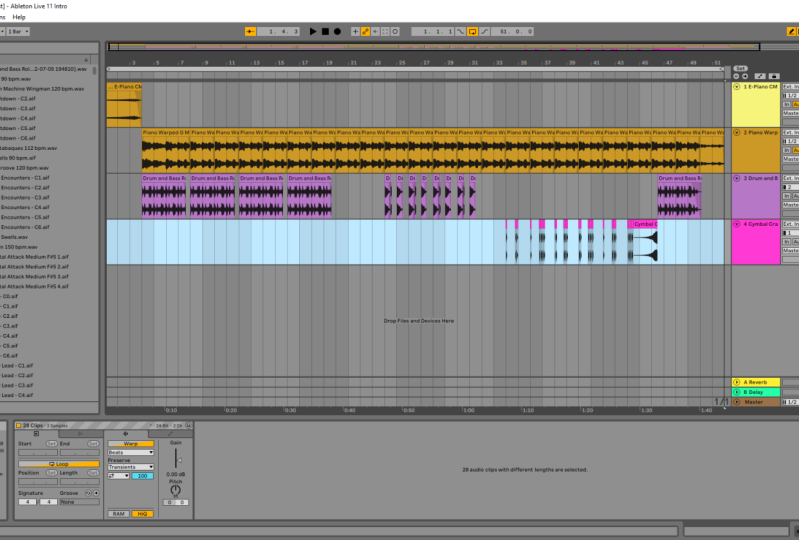Toggle the Punch-Out switch

[x=485, y=32]
